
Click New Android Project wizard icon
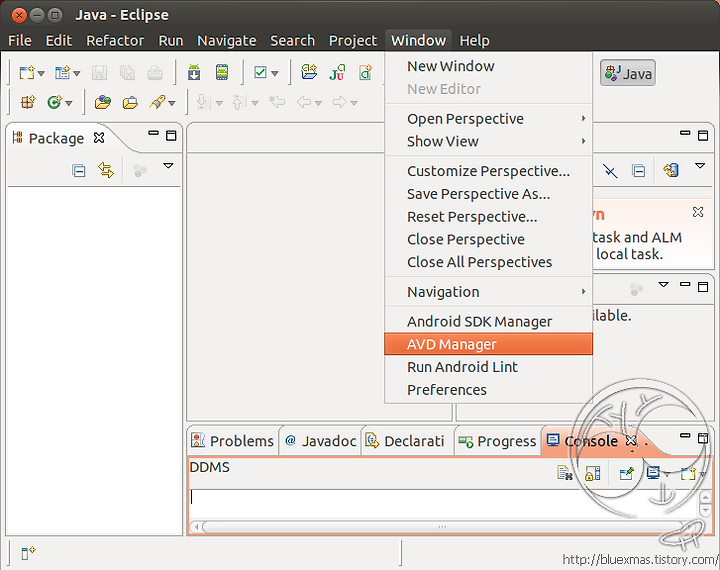309,72
